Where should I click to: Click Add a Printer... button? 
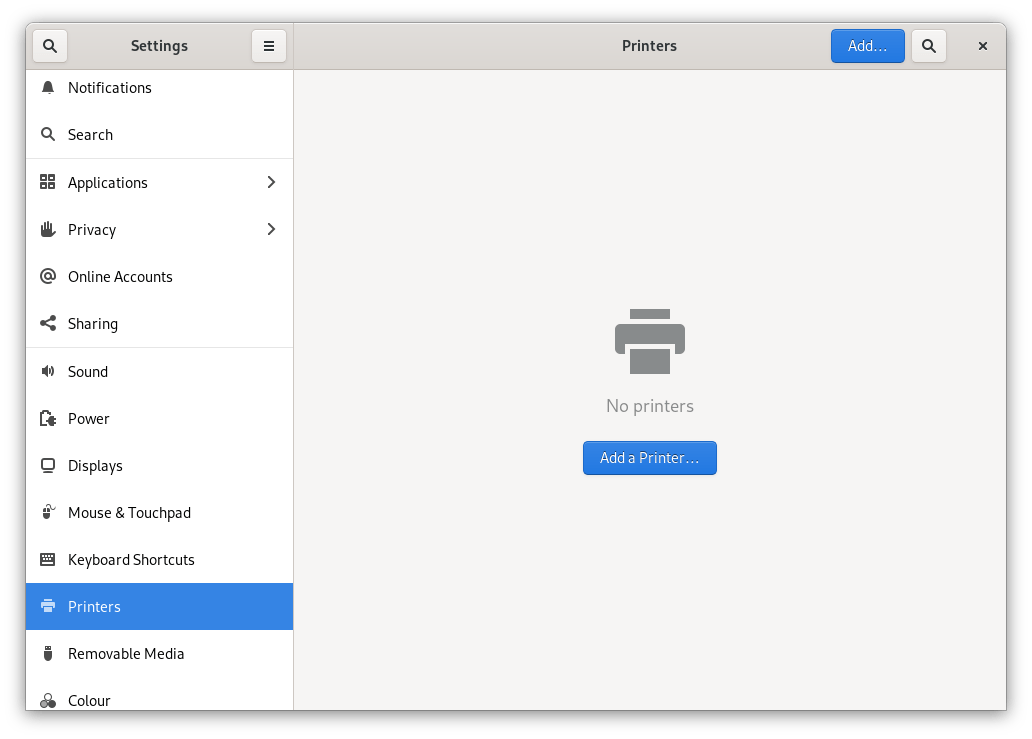[x=649, y=457]
